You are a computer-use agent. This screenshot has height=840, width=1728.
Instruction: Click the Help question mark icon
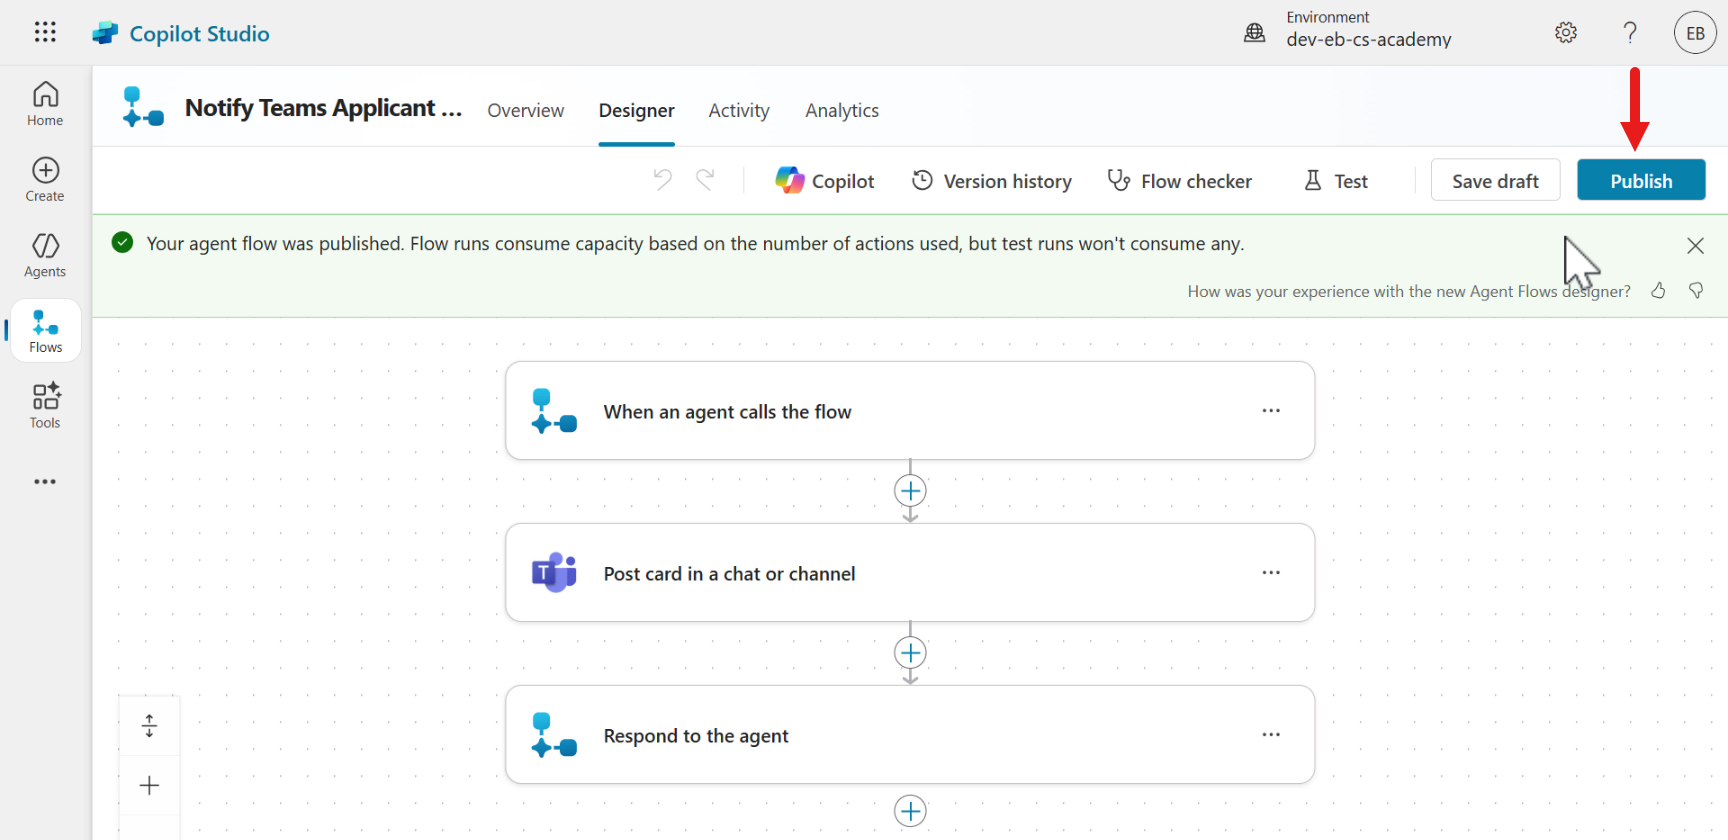coord(1630,33)
